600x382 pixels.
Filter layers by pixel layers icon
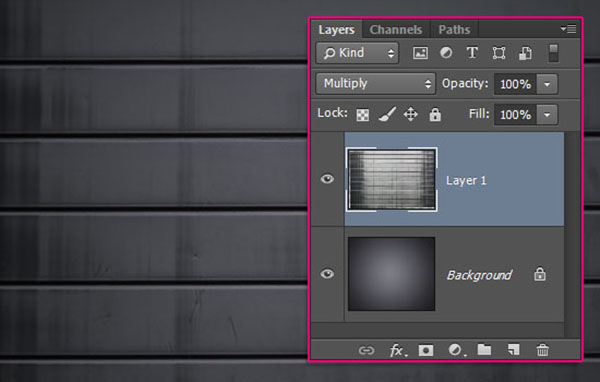pos(420,53)
